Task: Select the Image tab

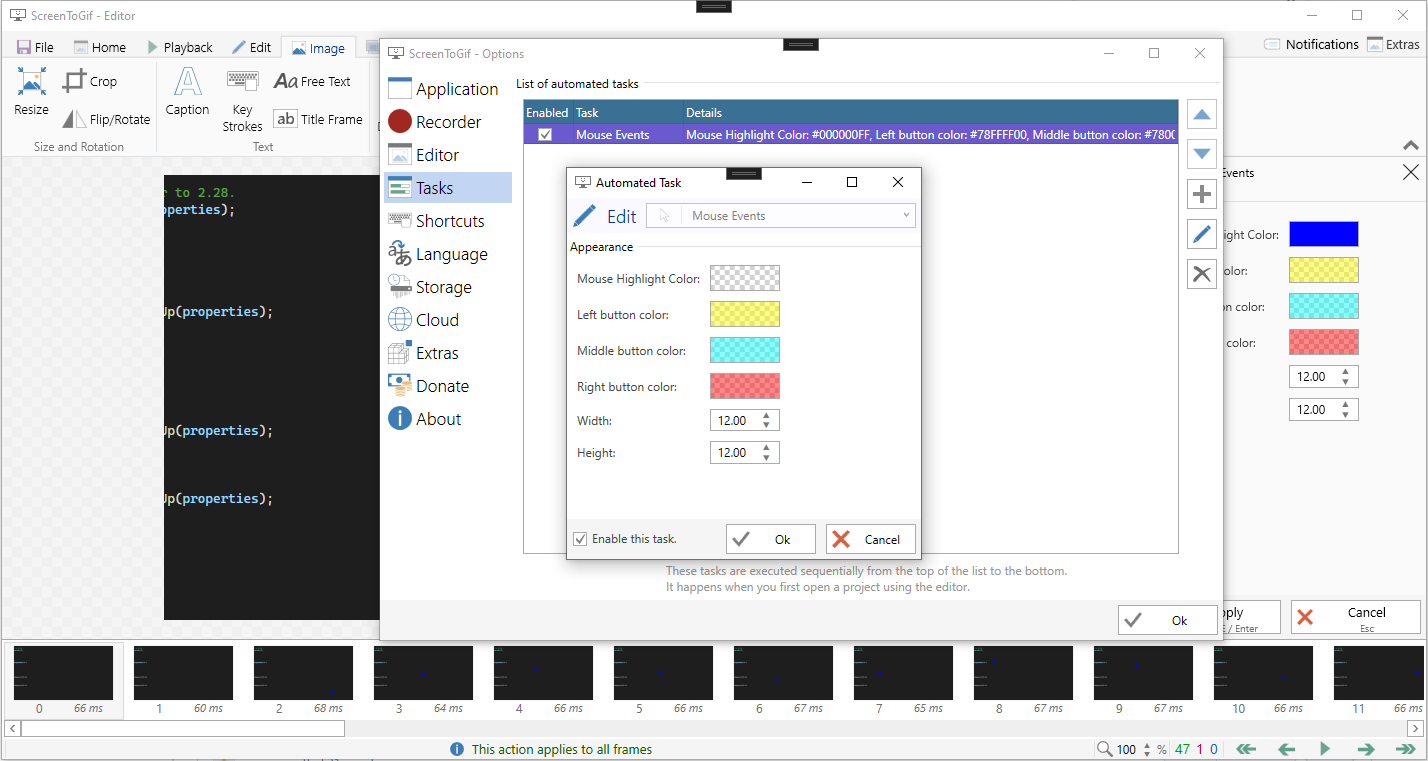Action: pos(318,48)
